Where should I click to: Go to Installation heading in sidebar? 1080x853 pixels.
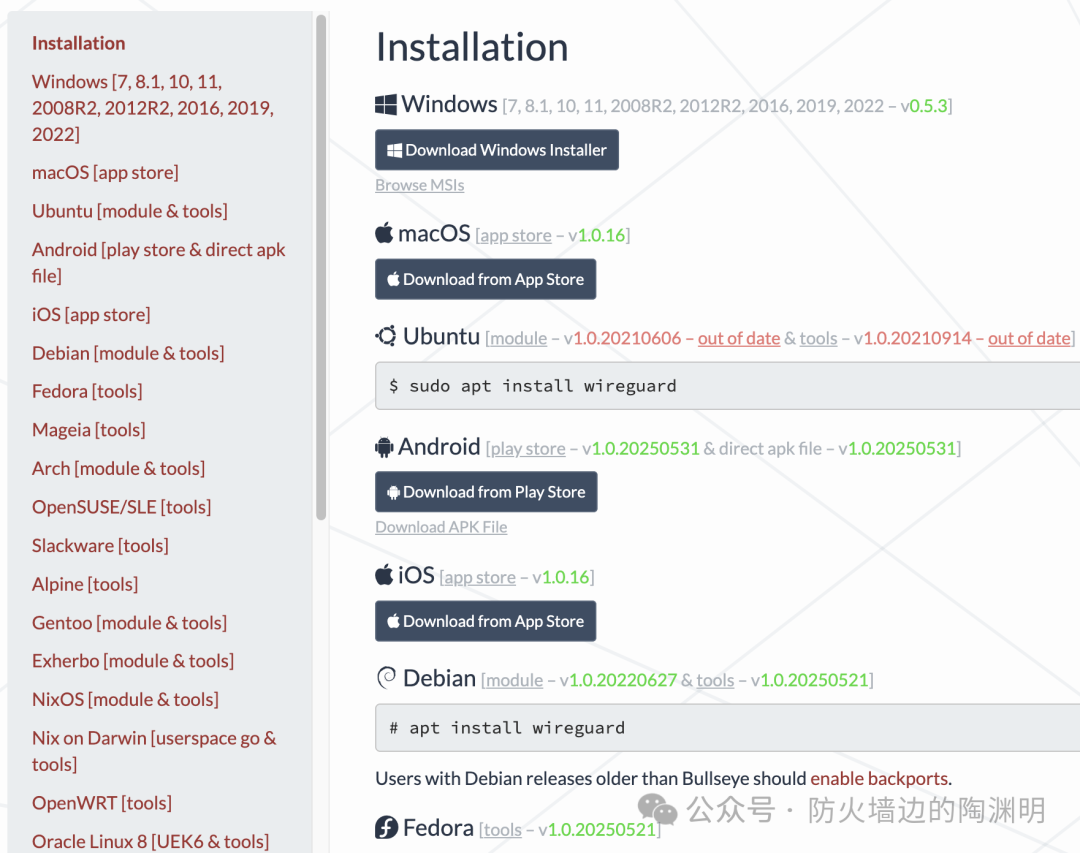(x=78, y=43)
